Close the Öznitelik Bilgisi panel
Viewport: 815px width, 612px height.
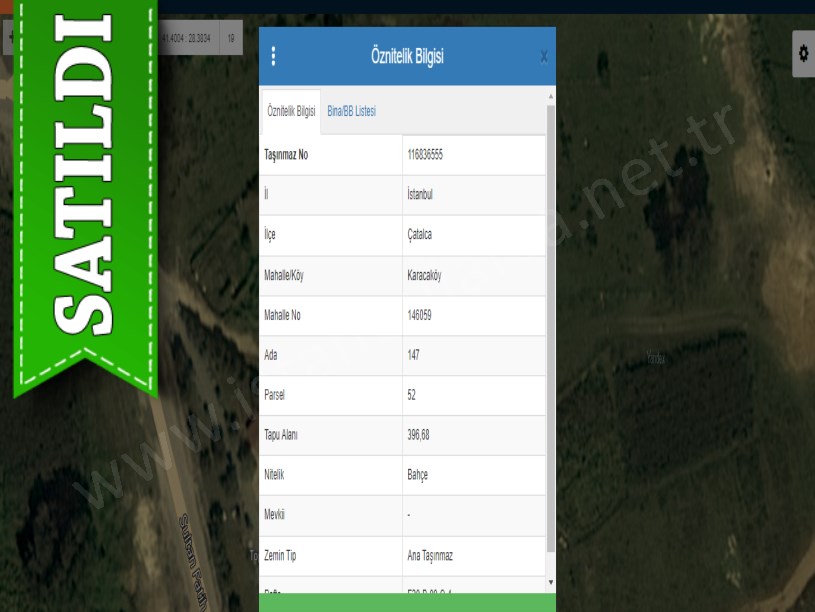[x=543, y=57]
